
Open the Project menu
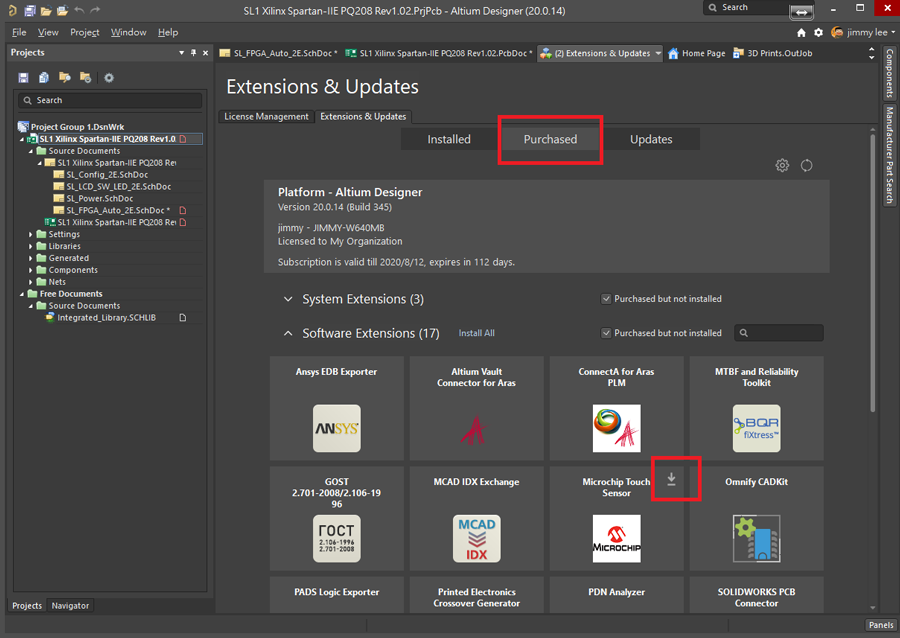tap(85, 32)
